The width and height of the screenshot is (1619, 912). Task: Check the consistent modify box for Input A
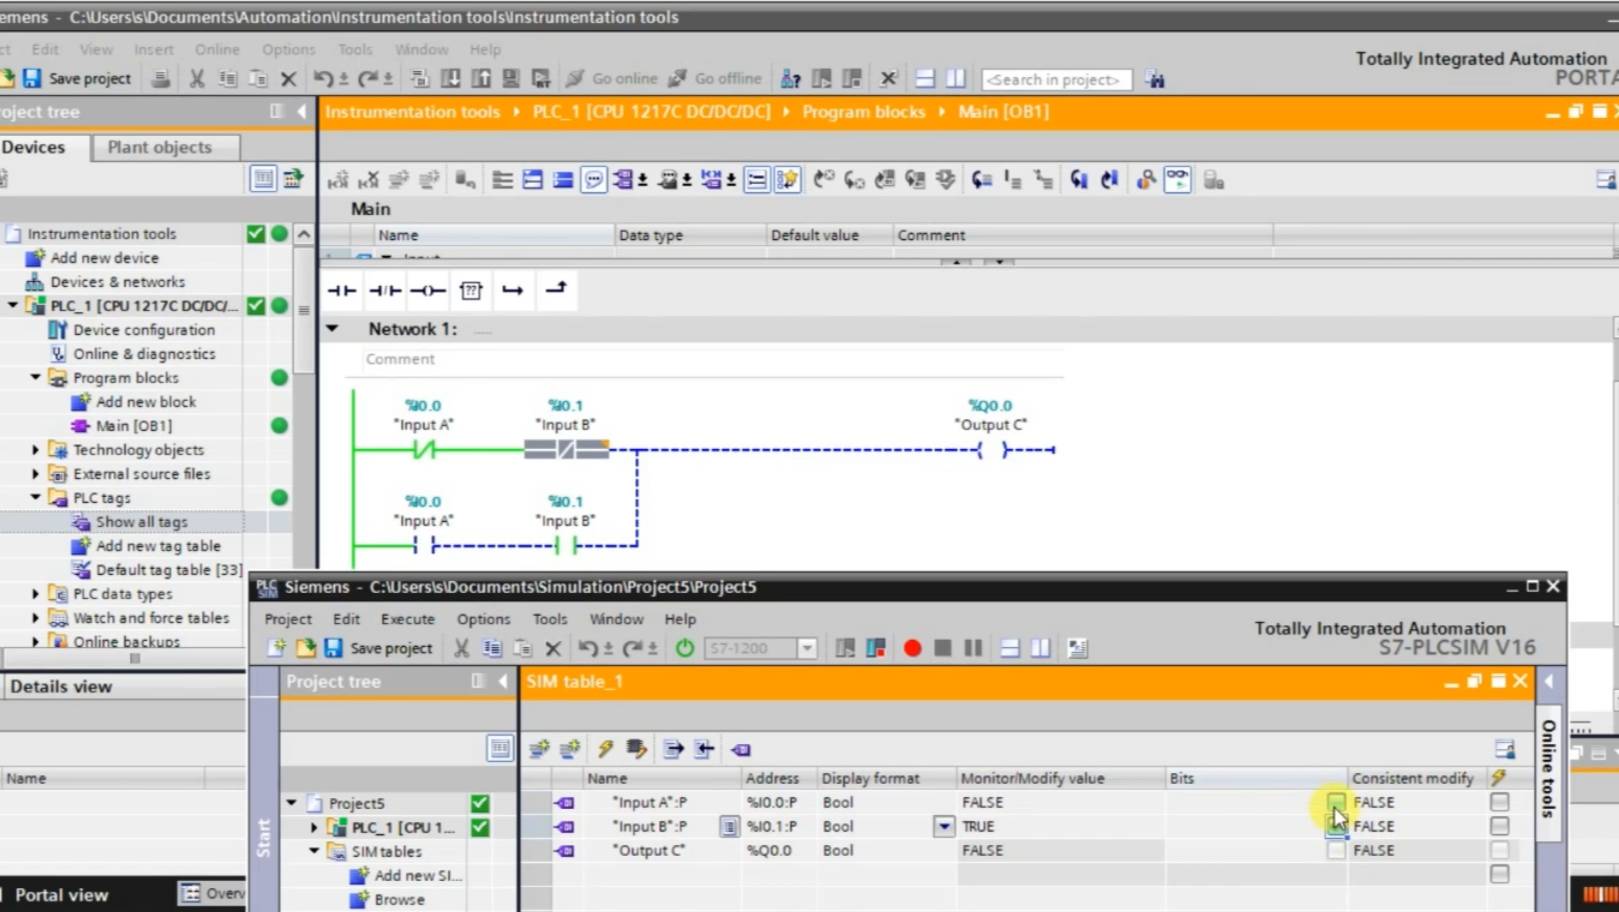pyautogui.click(x=1499, y=802)
